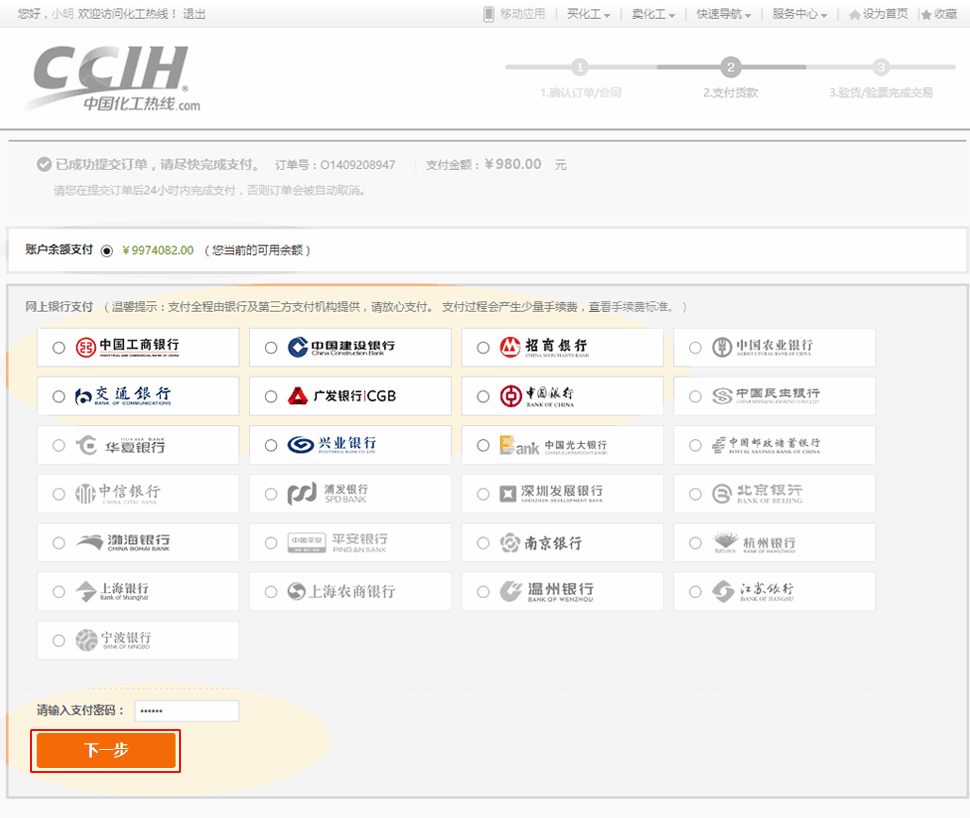Screen dimensions: 970x818
Task: Click the 广发银行 CGB logo
Action: (x=341, y=396)
